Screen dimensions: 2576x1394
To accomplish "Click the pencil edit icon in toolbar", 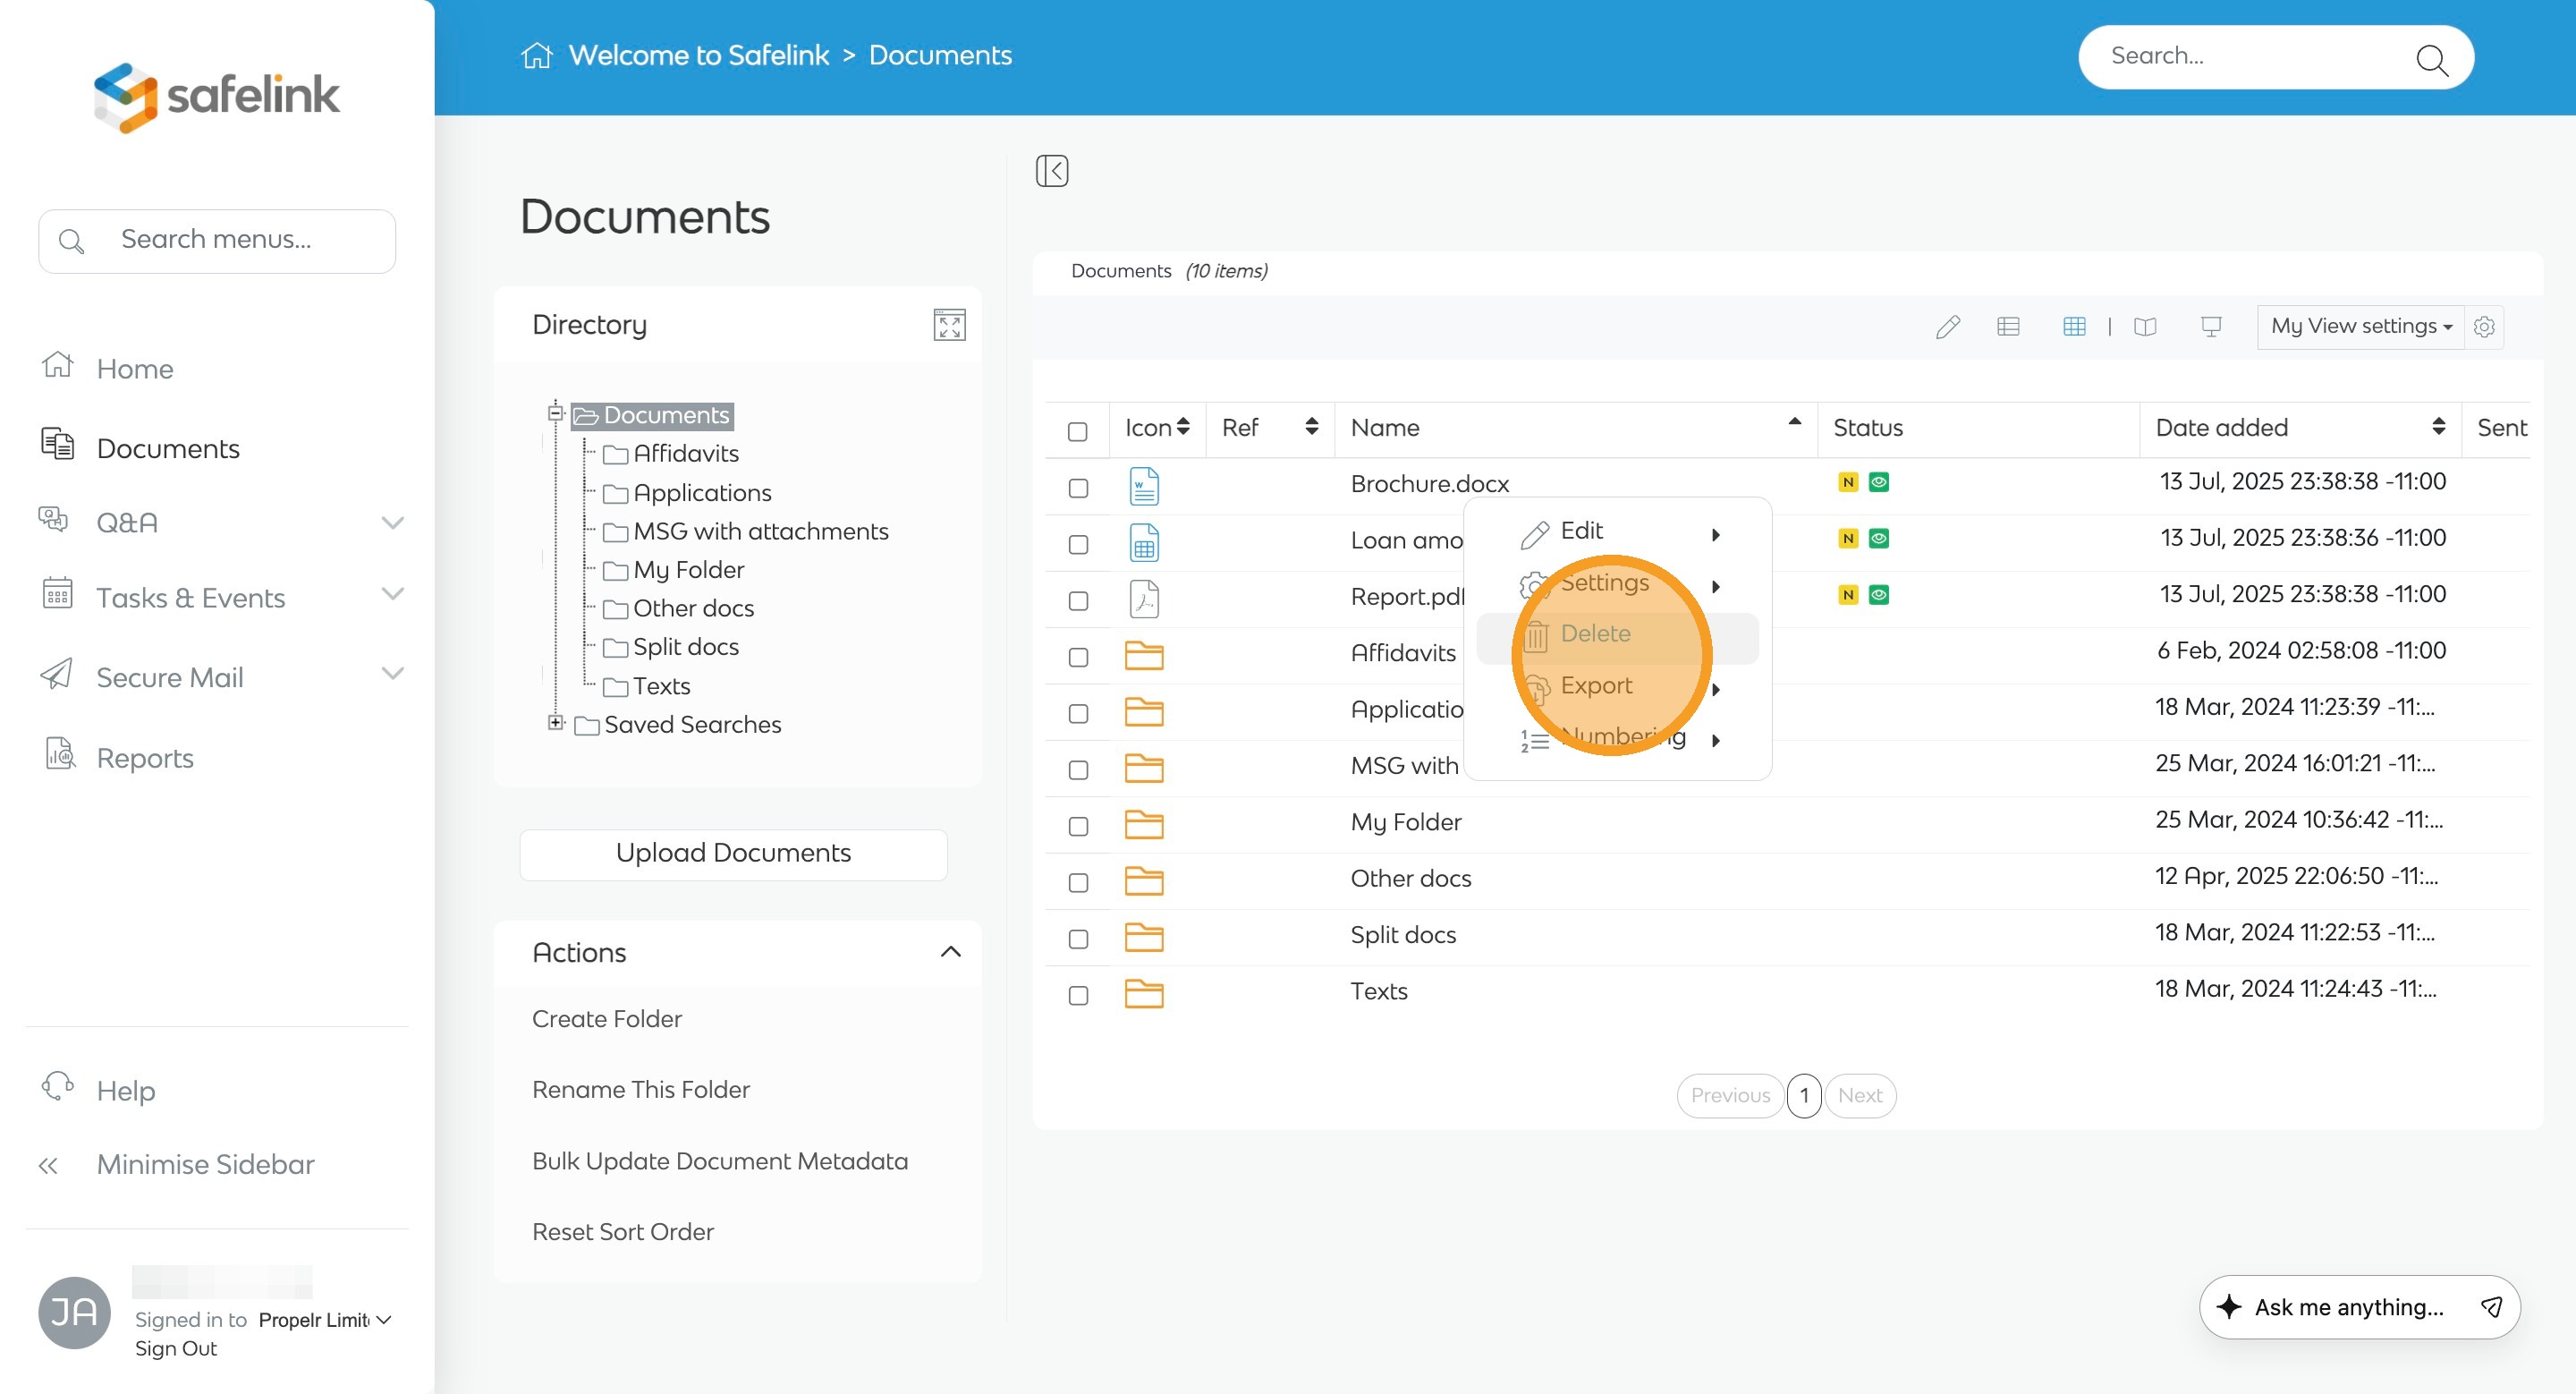I will pos(1947,327).
